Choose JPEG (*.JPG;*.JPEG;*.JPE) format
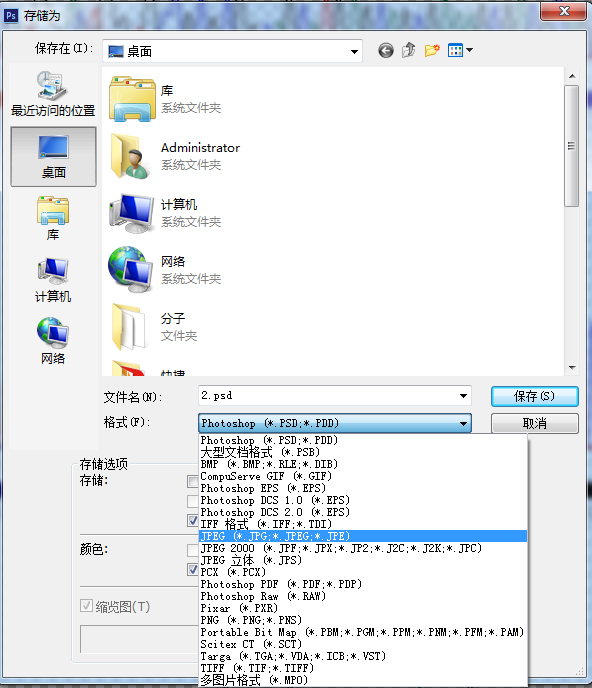 tap(363, 536)
